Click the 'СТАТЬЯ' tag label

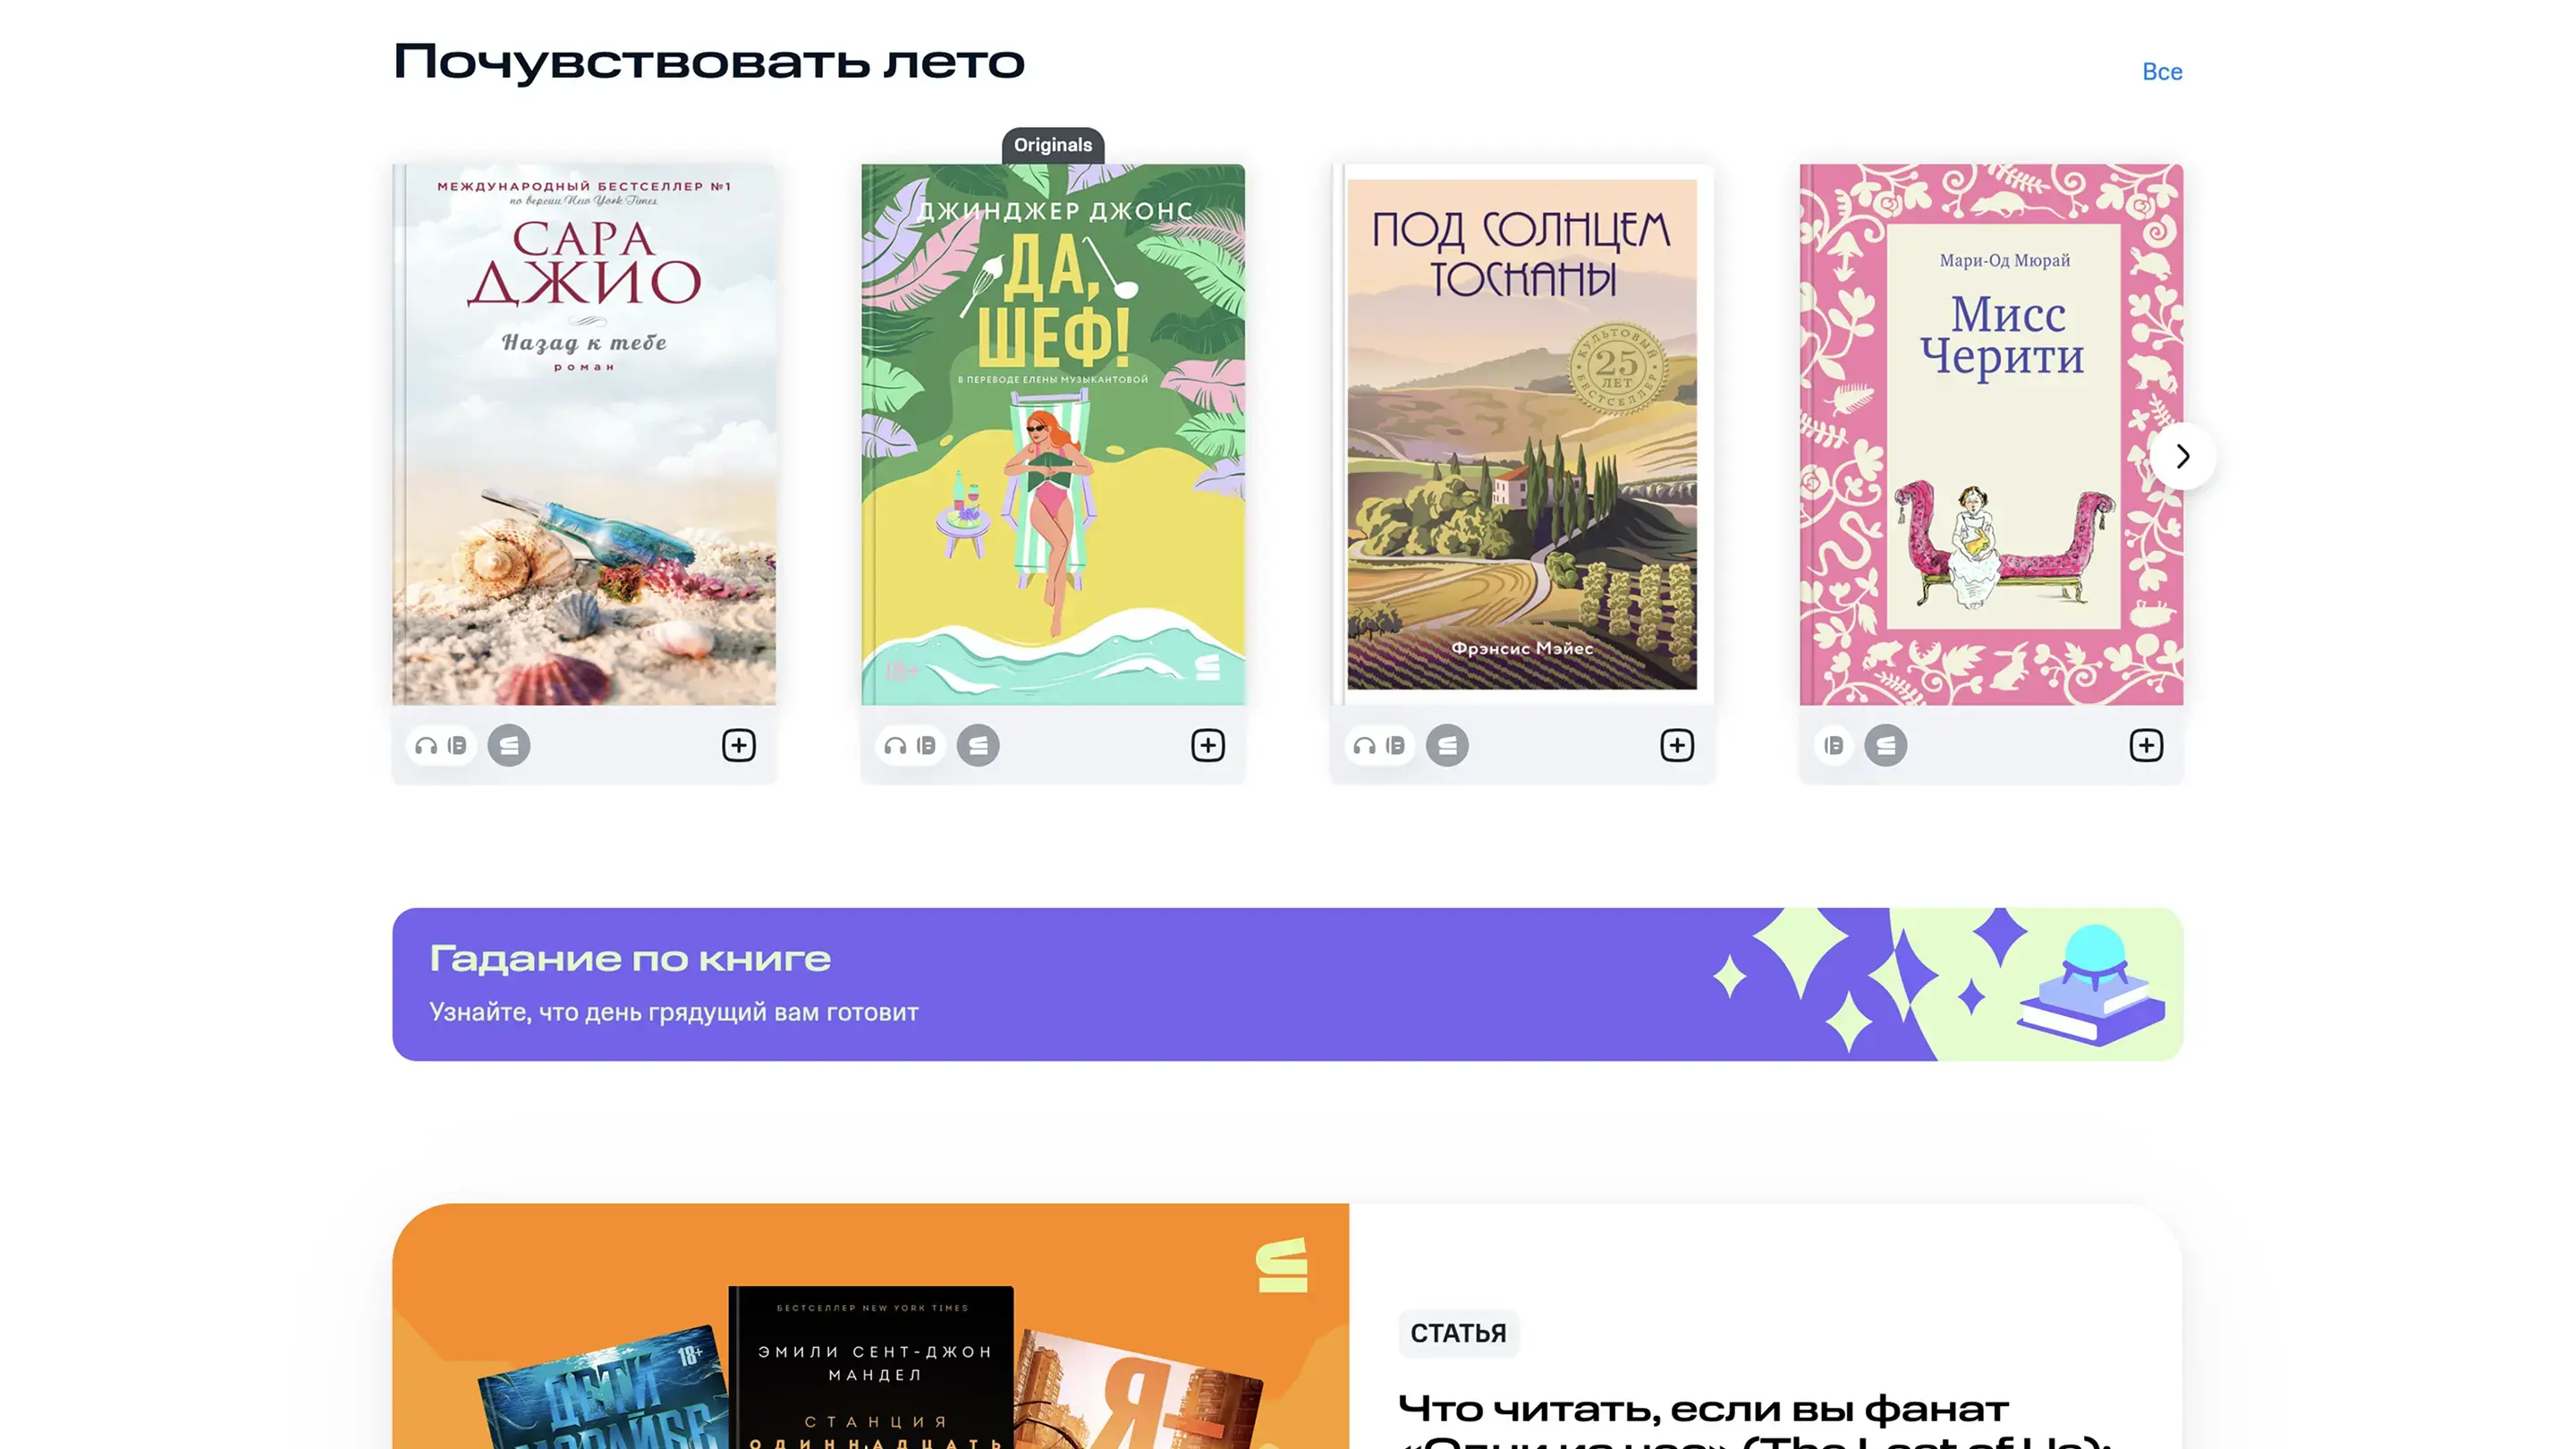pos(1457,1333)
